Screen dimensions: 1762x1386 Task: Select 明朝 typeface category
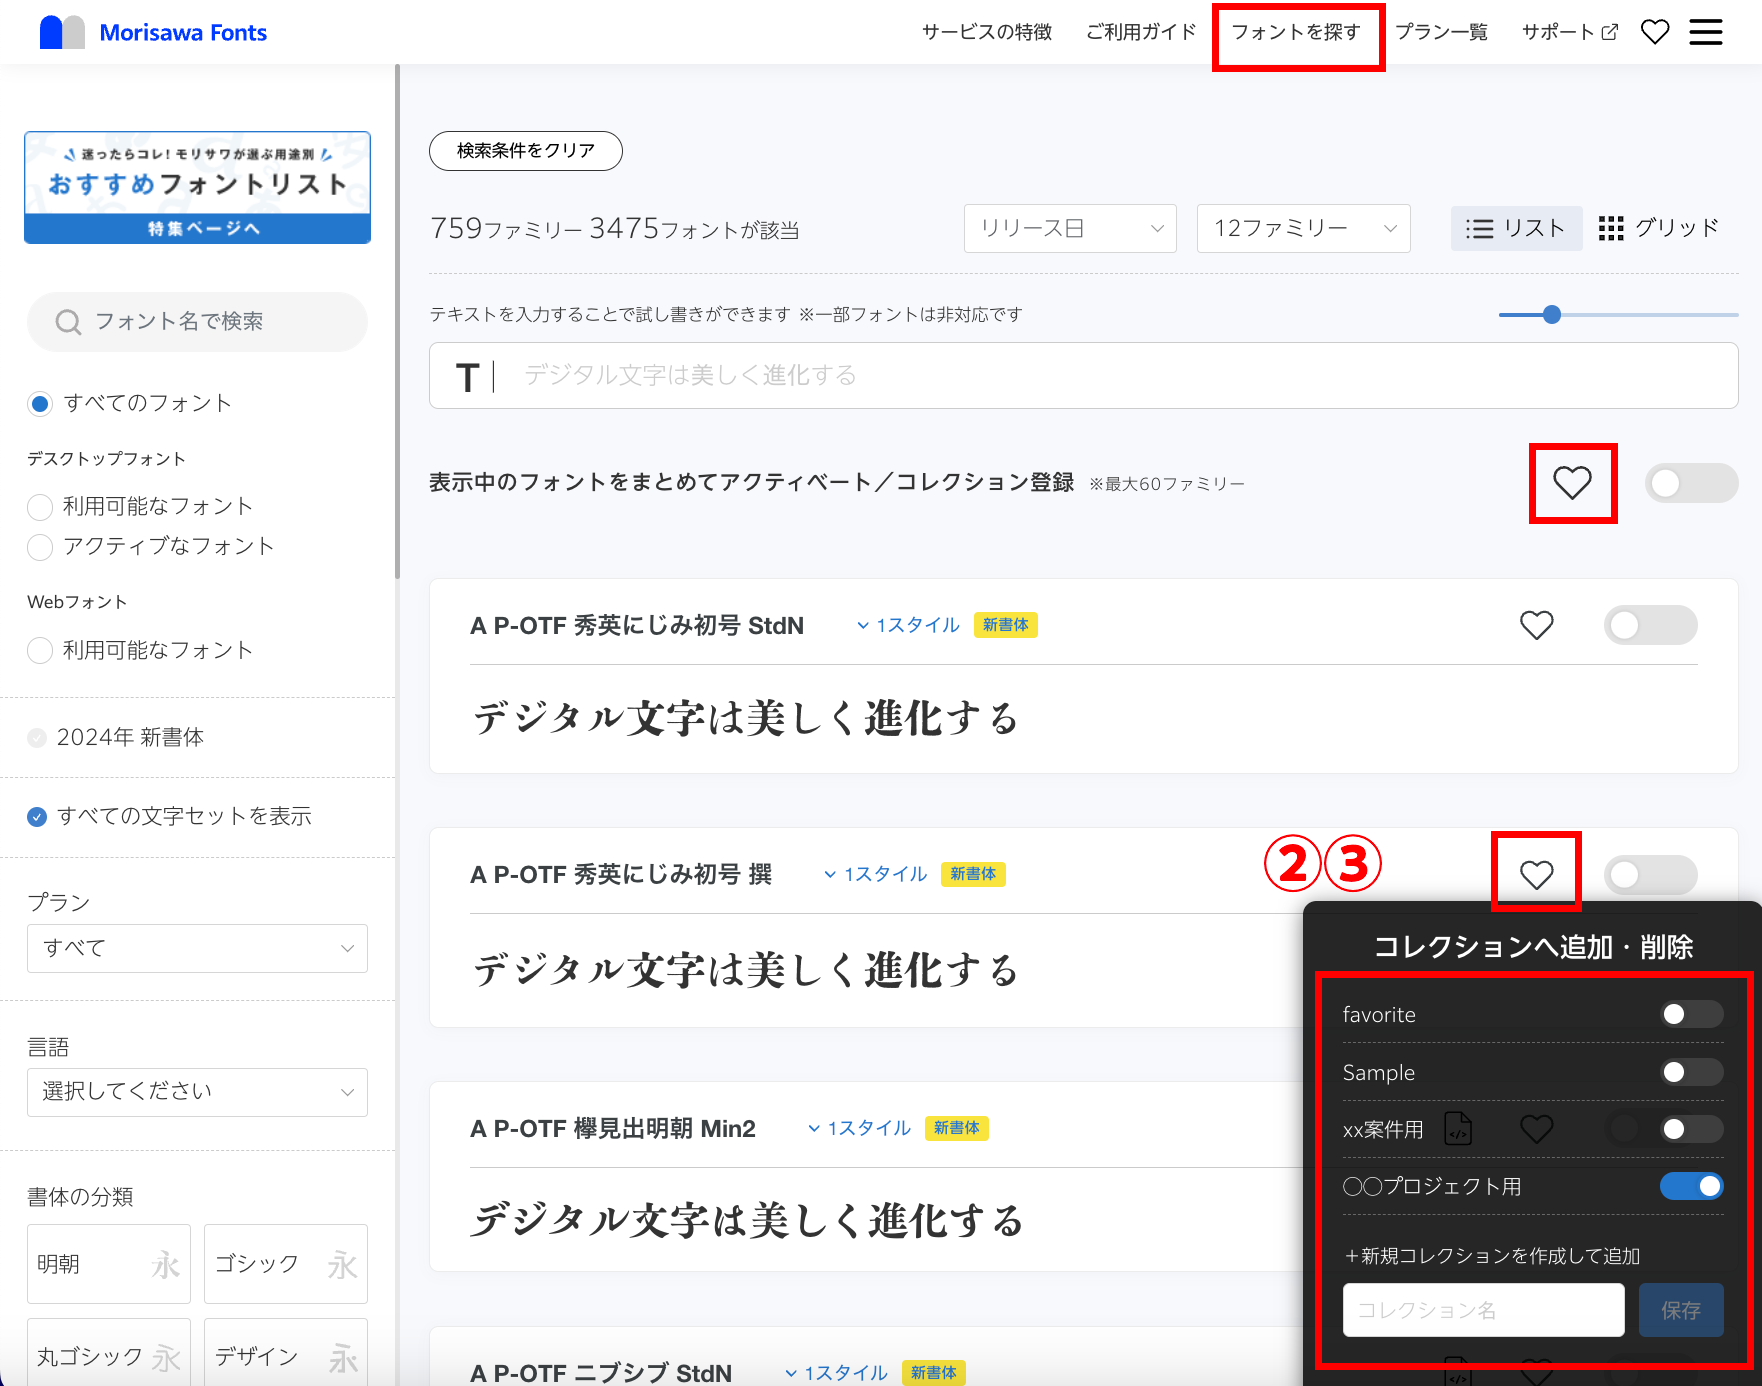pyautogui.click(x=109, y=1264)
